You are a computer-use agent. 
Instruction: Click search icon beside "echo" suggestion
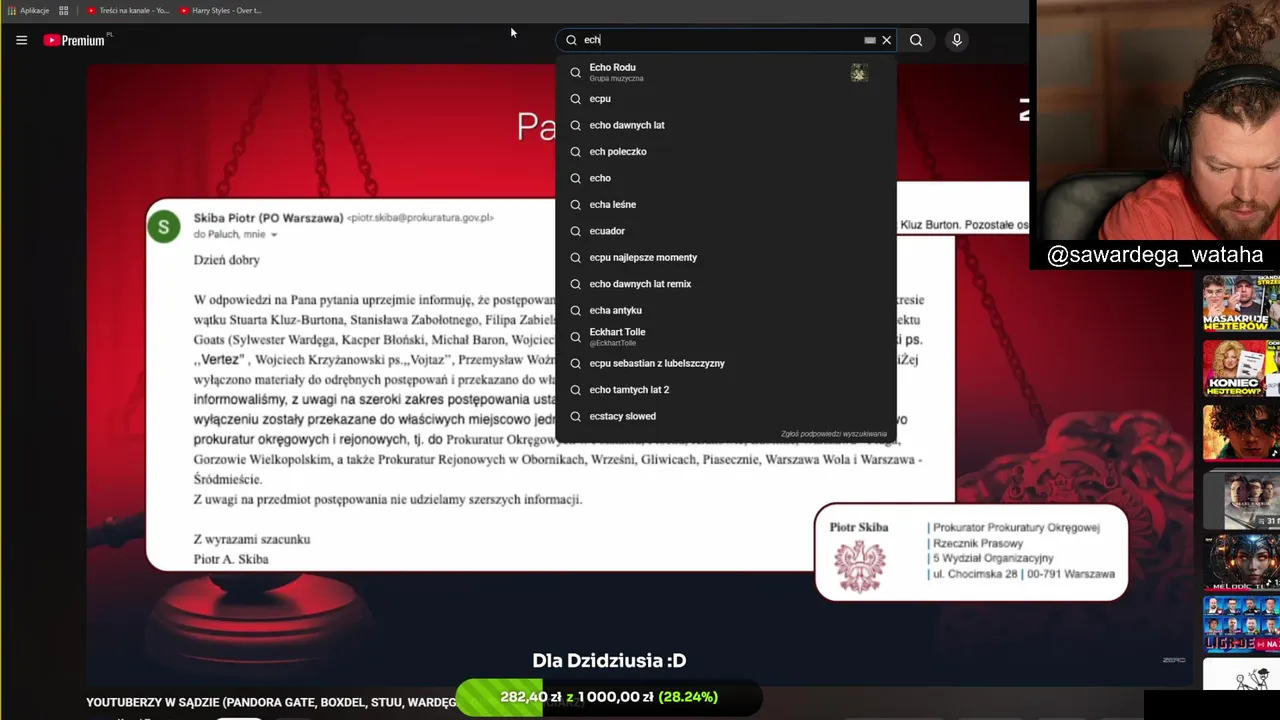(575, 178)
